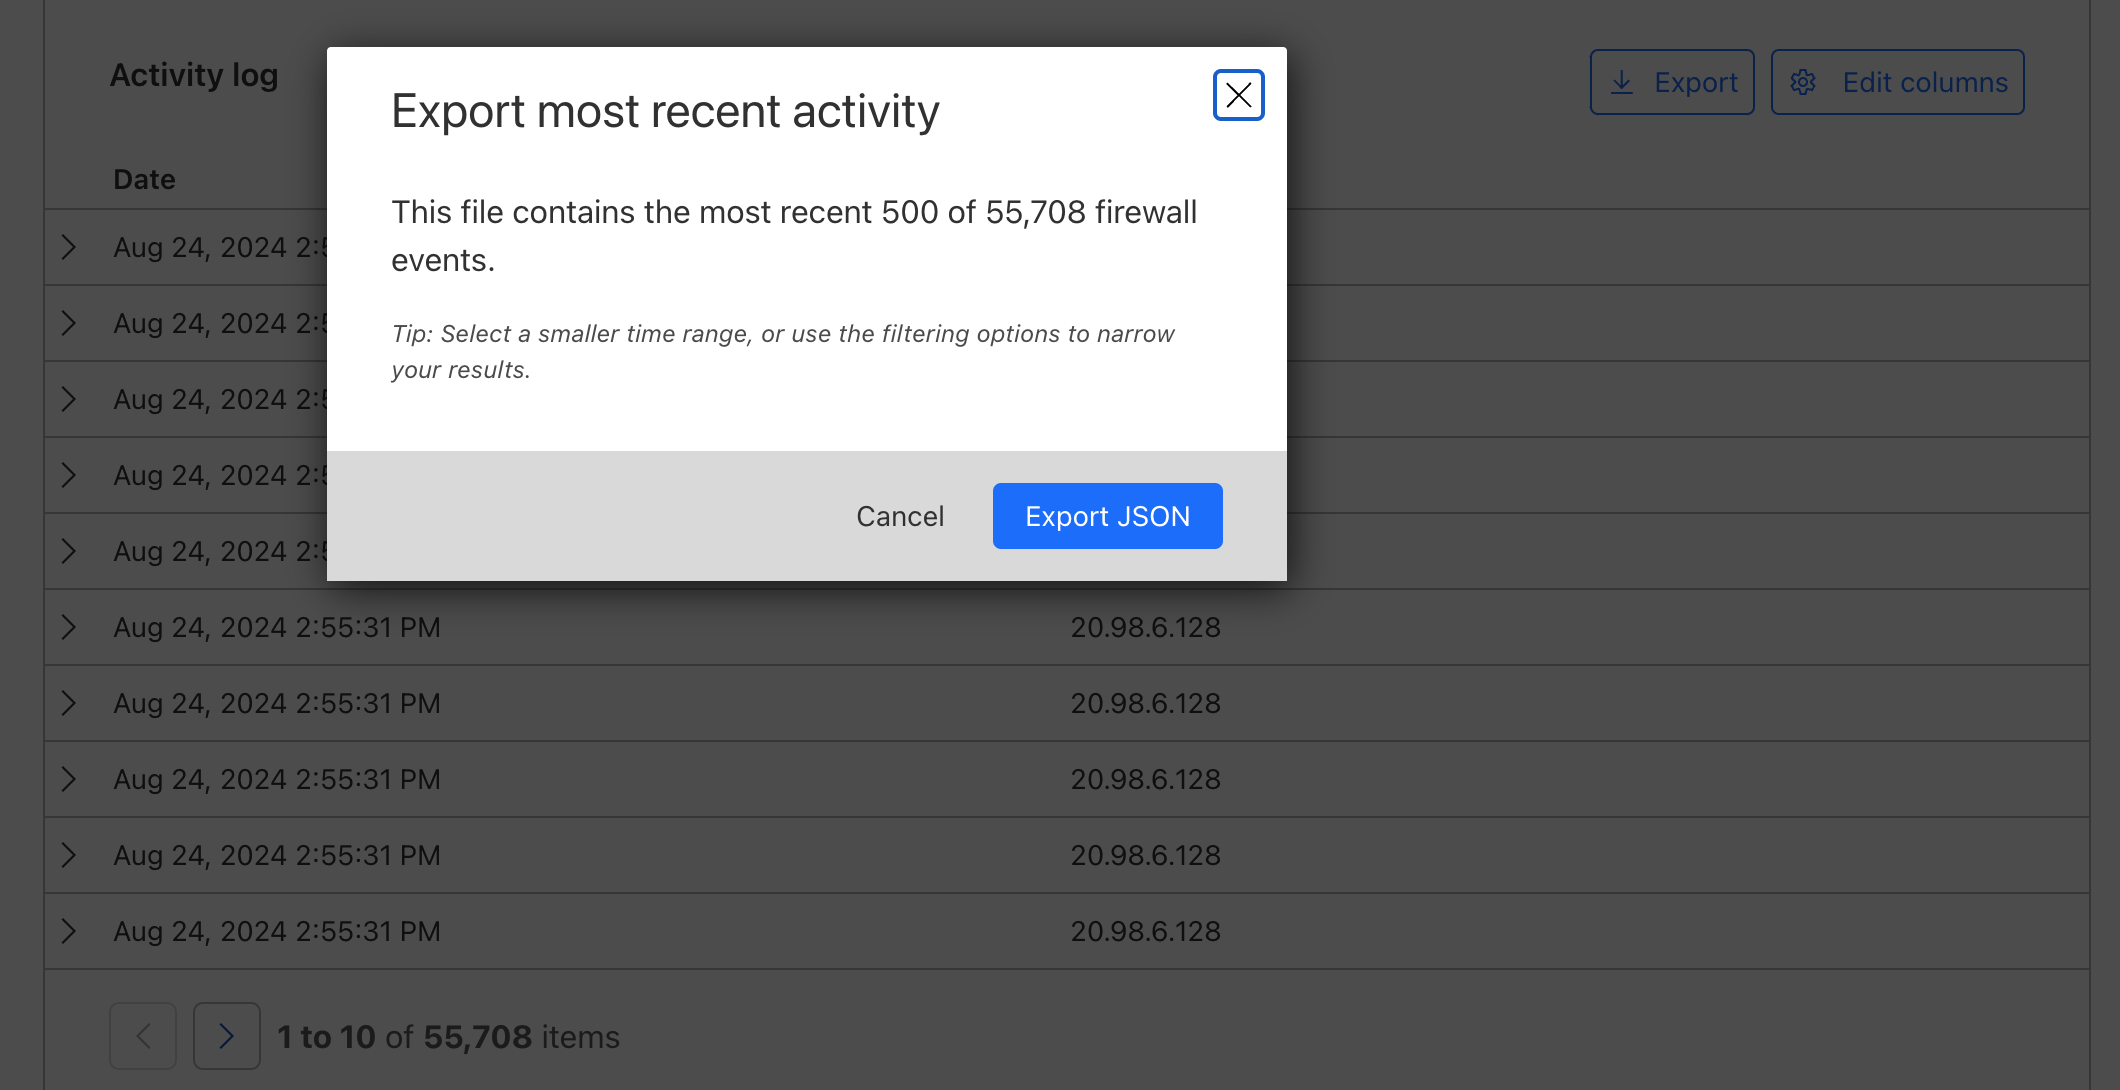Expand the first activity log row
This screenshot has width=2120, height=1090.
[68, 247]
